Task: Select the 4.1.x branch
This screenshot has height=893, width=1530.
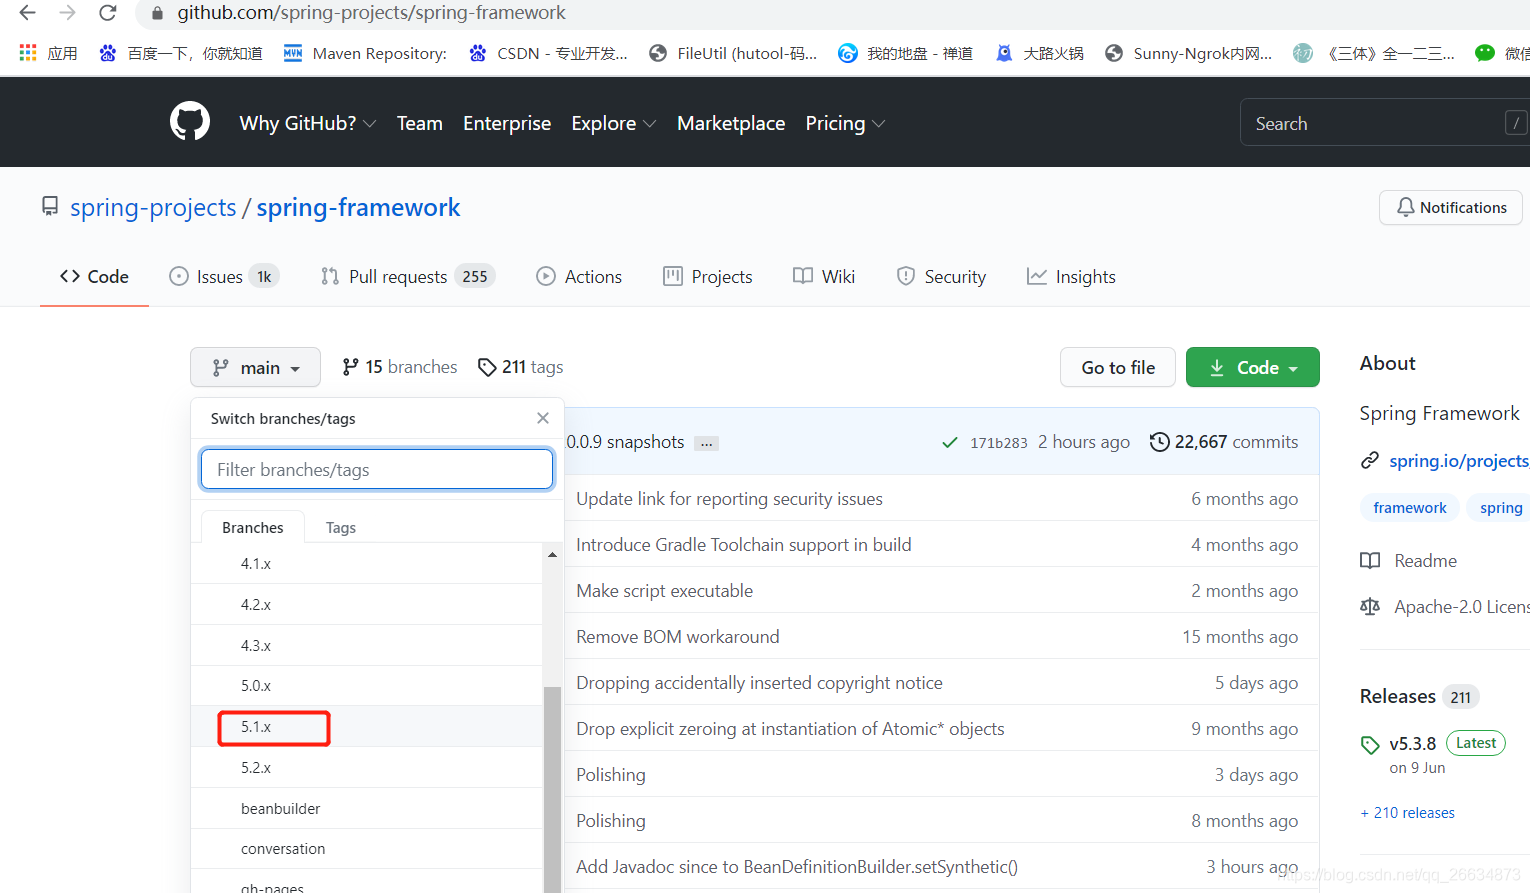Action: click(x=367, y=564)
